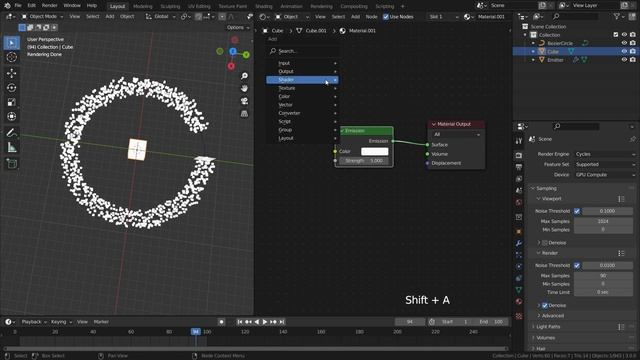Click the Play animation button
The width and height of the screenshot is (640, 360).
click(x=264, y=322)
